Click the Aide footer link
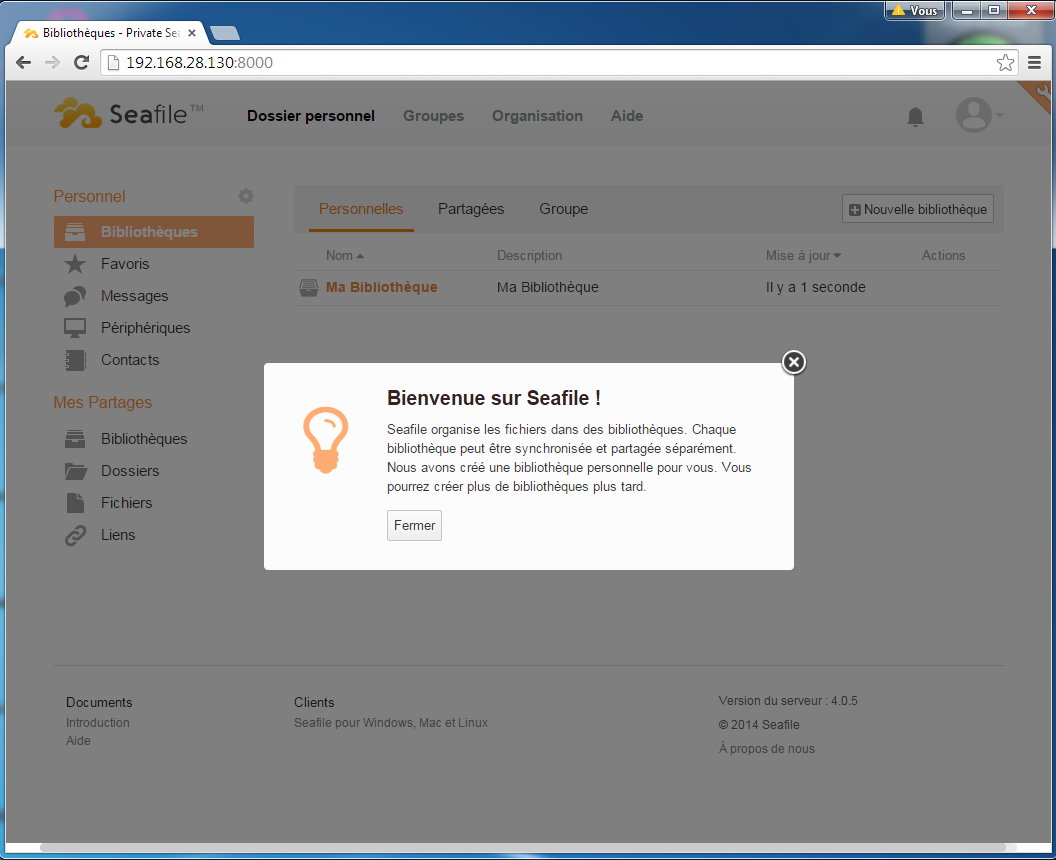1056x860 pixels. pyautogui.click(x=78, y=741)
